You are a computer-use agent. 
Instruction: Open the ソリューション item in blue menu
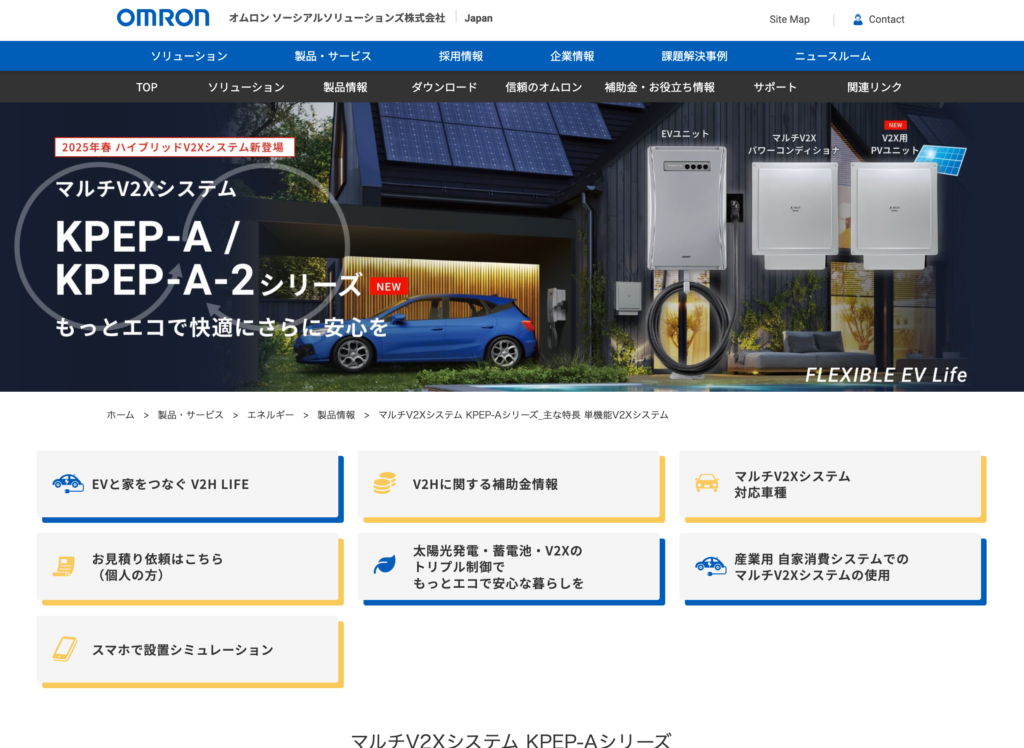pos(189,56)
